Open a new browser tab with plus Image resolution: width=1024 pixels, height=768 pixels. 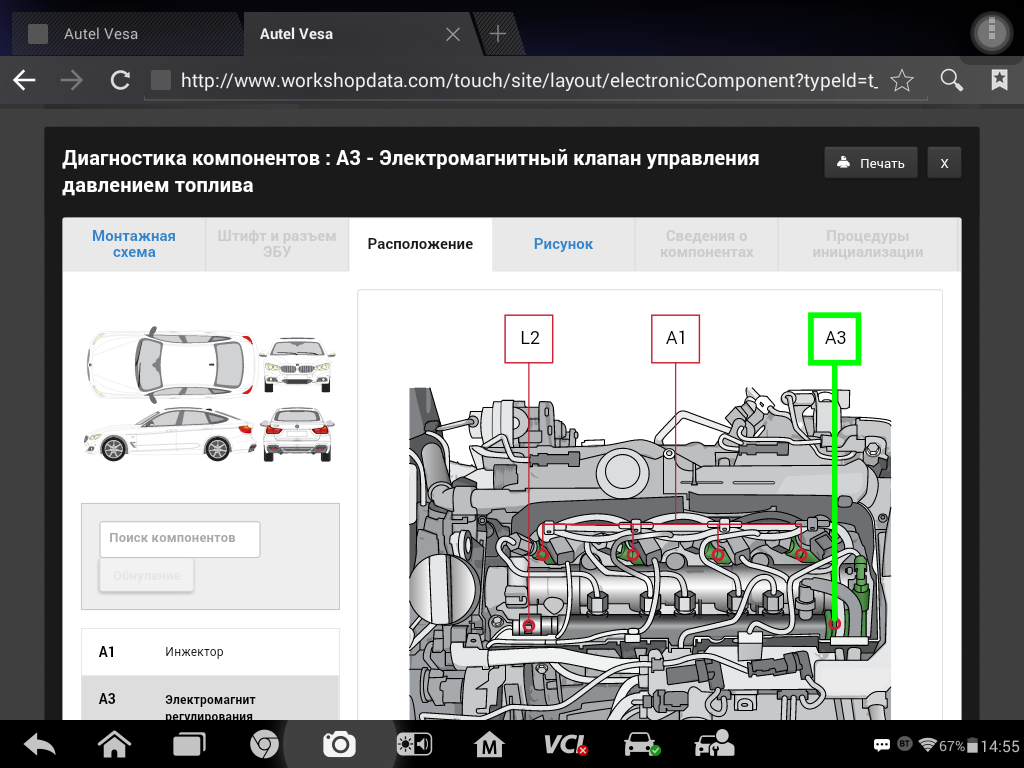pos(498,34)
